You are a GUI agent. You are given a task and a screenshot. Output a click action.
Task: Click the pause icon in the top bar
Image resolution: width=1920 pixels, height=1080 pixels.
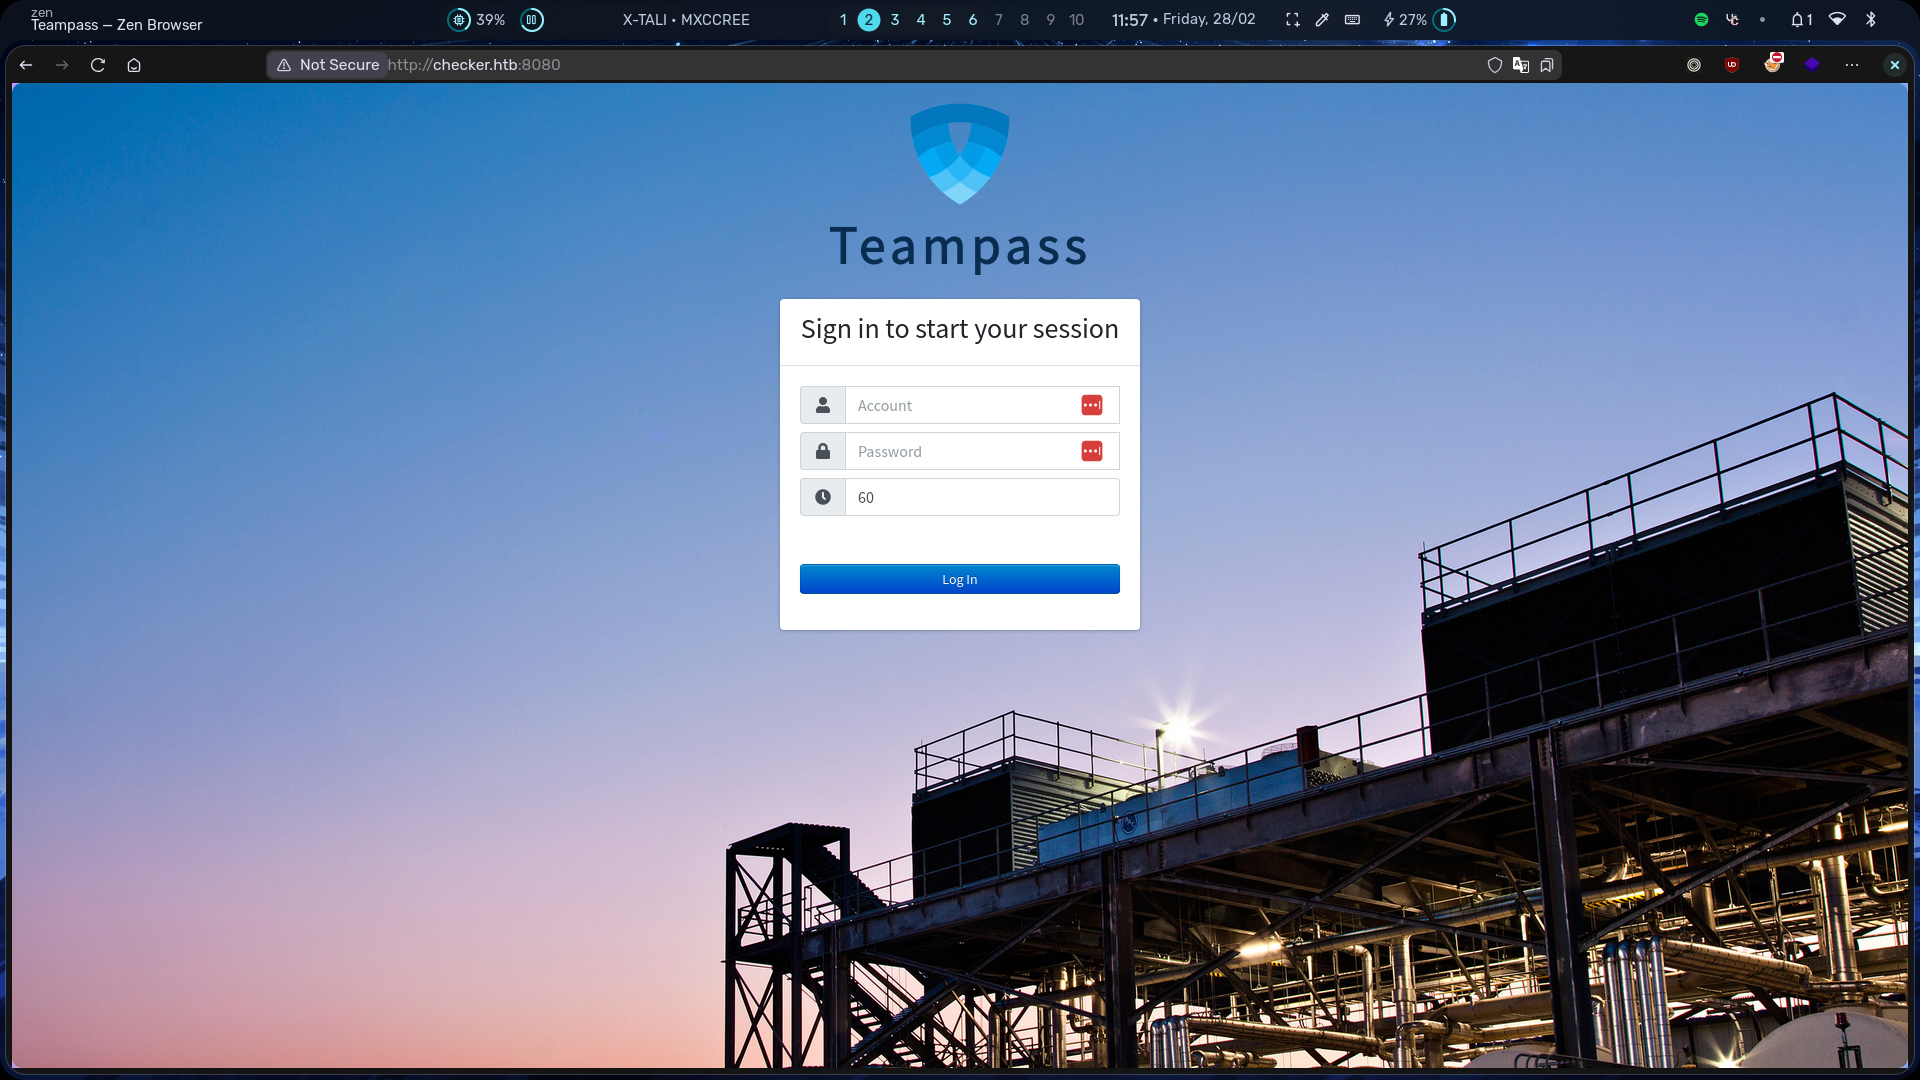pos(532,20)
